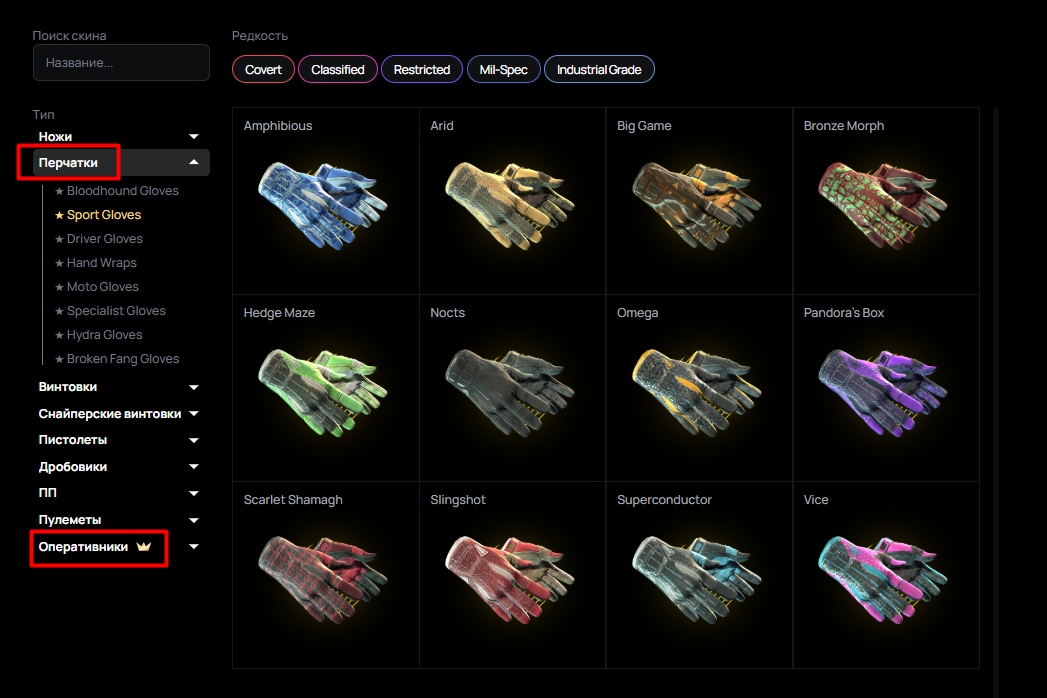Image resolution: width=1047 pixels, height=698 pixels.
Task: Choose the Nocts gloves skin
Action: (x=512, y=388)
